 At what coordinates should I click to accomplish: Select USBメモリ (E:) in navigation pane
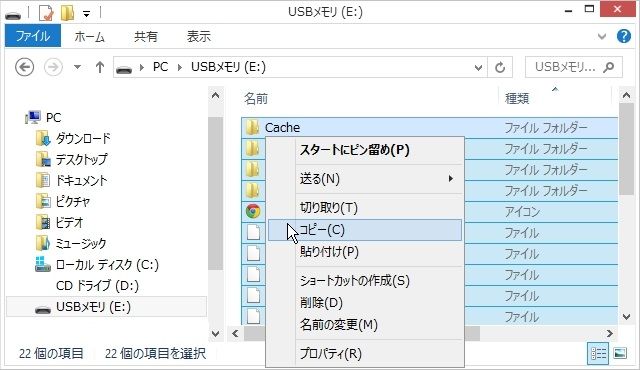(107, 307)
